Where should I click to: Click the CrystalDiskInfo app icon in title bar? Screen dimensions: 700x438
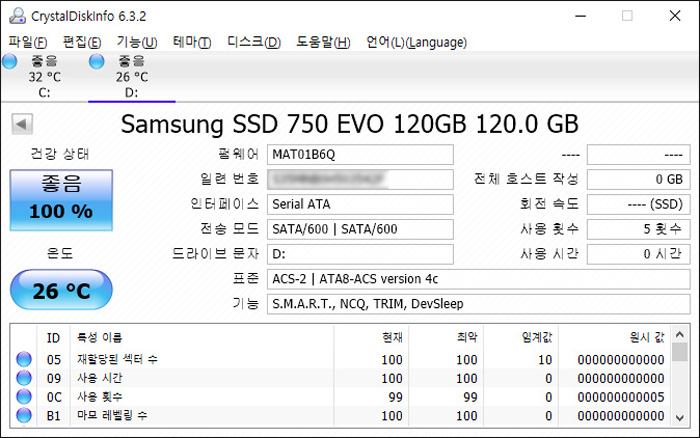click(x=17, y=16)
